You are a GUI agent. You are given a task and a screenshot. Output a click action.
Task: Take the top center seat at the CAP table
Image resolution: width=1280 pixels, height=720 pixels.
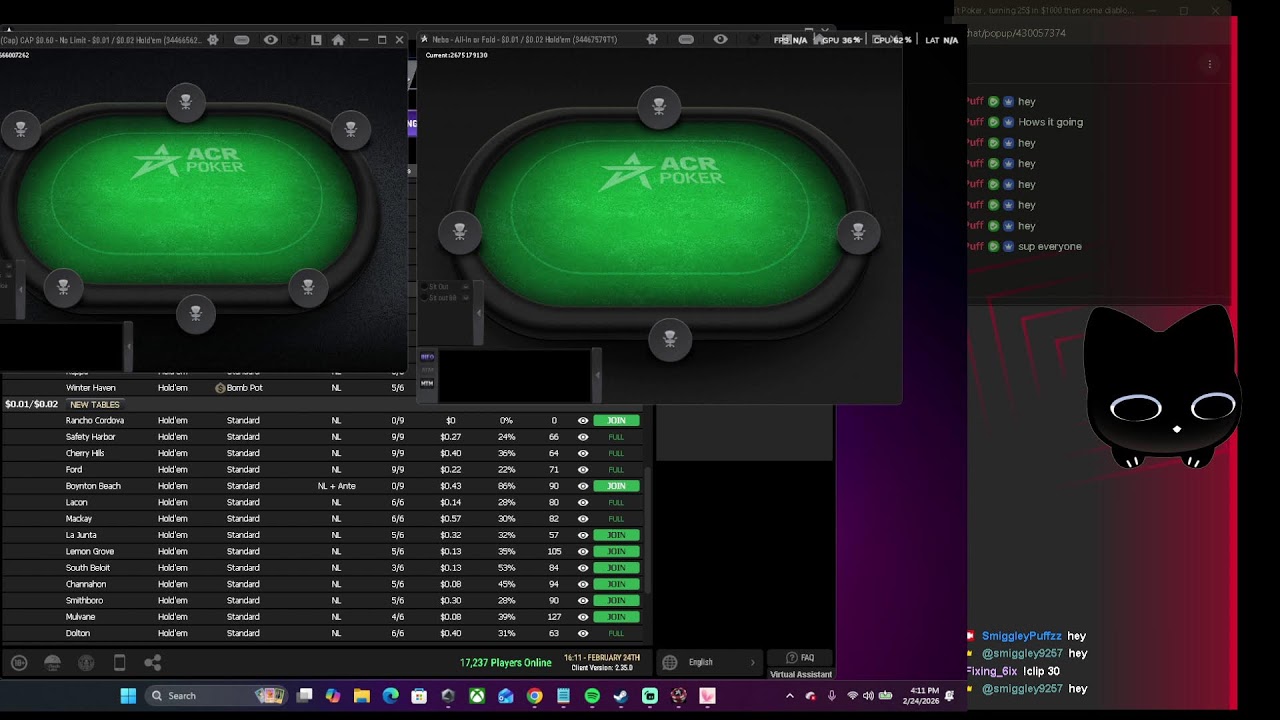coord(186,101)
